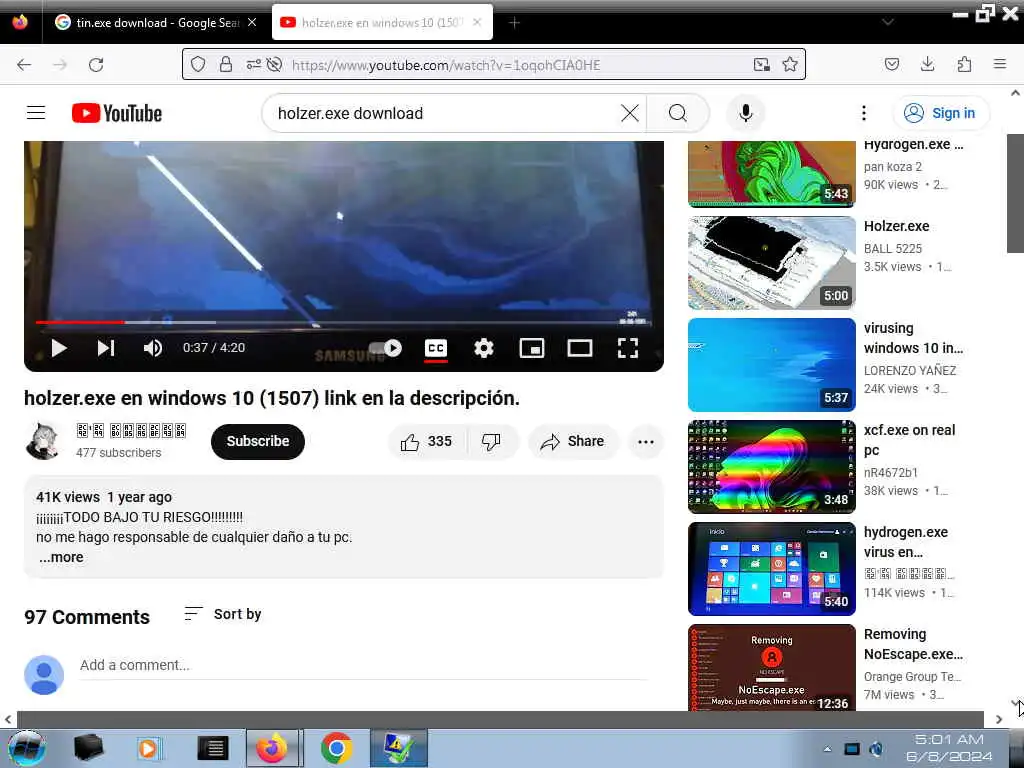Dislike the video with thumbs down
The width and height of the screenshot is (1024, 768).
[x=491, y=441]
